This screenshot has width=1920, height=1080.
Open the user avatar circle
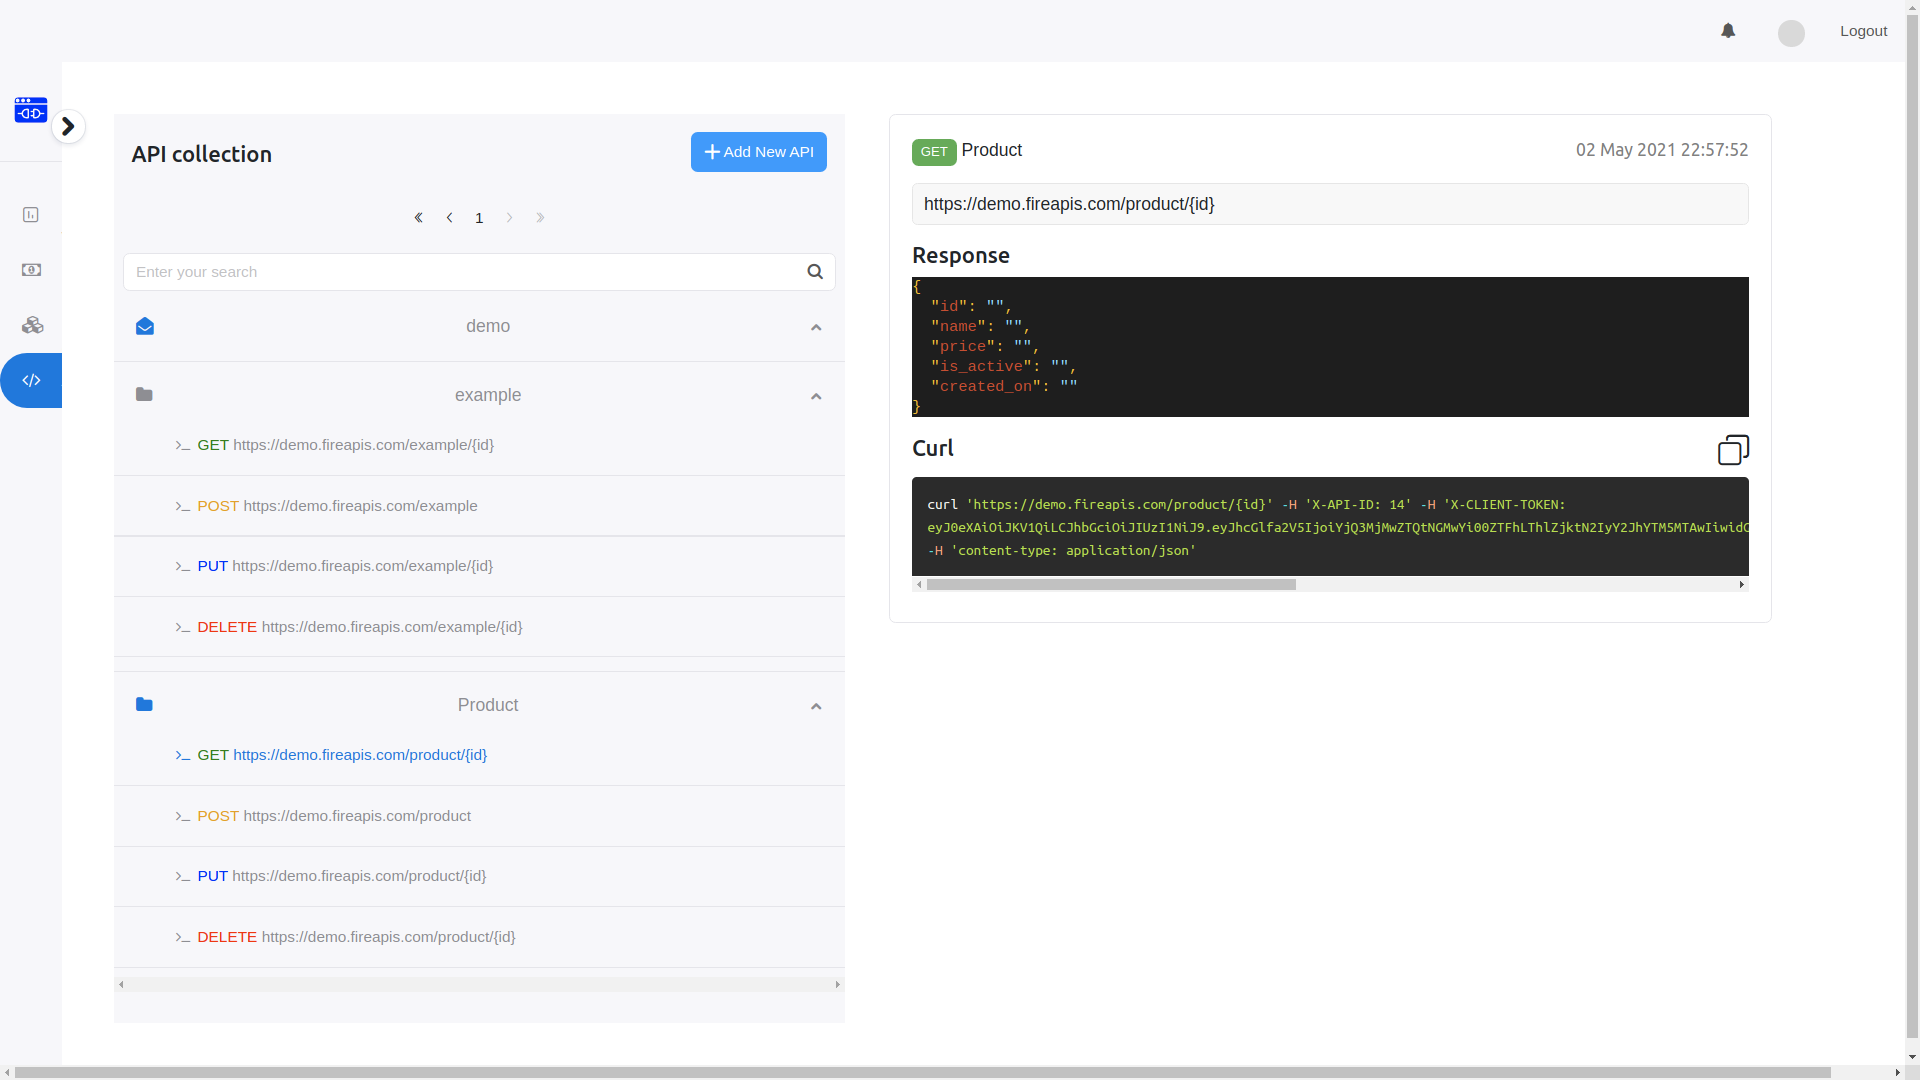pyautogui.click(x=1791, y=33)
